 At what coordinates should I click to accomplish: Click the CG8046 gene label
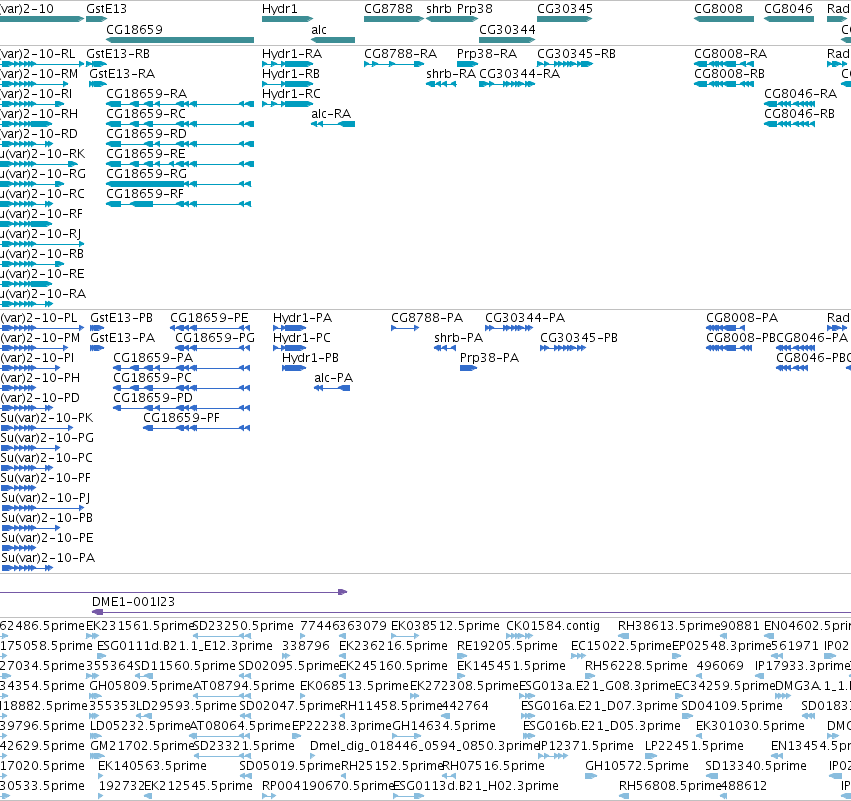(x=789, y=9)
